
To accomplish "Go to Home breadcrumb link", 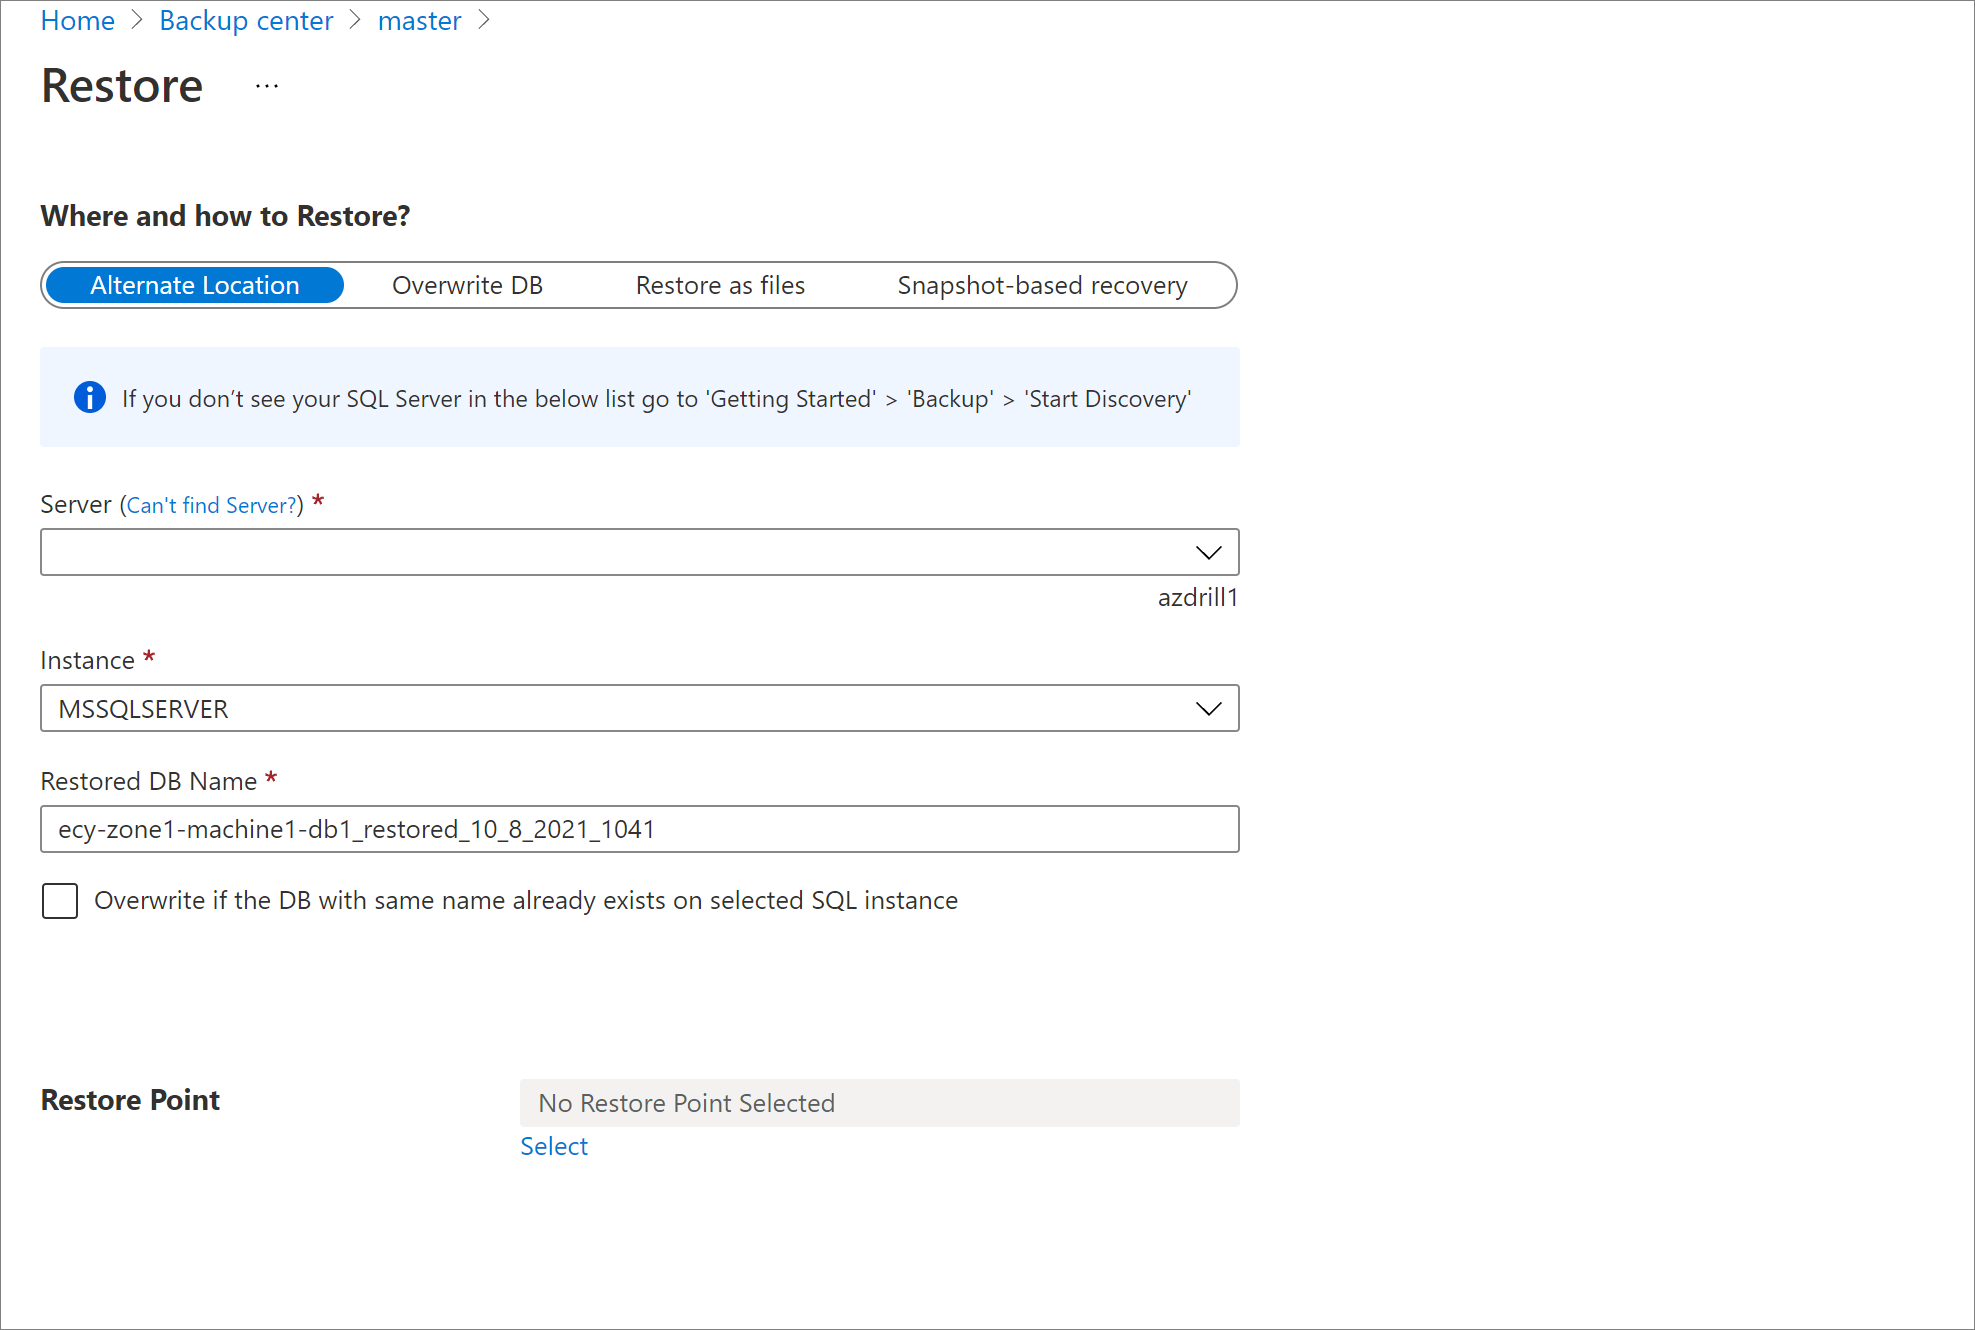I will coord(78,21).
